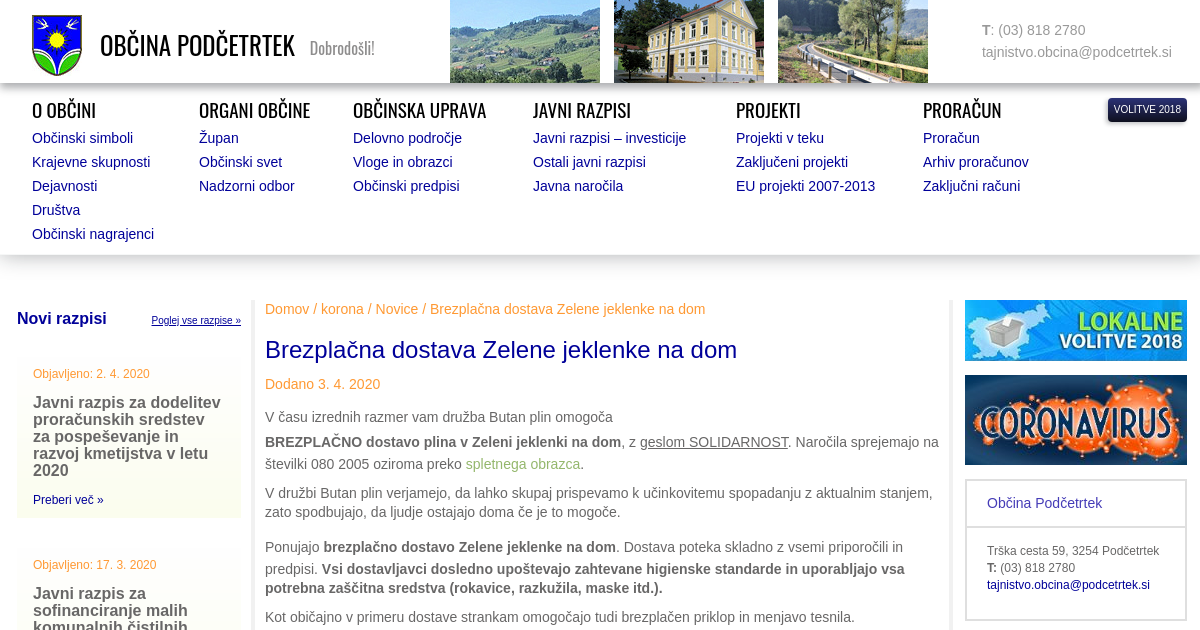
Task: Click the roadside header photo
Action: (852, 42)
